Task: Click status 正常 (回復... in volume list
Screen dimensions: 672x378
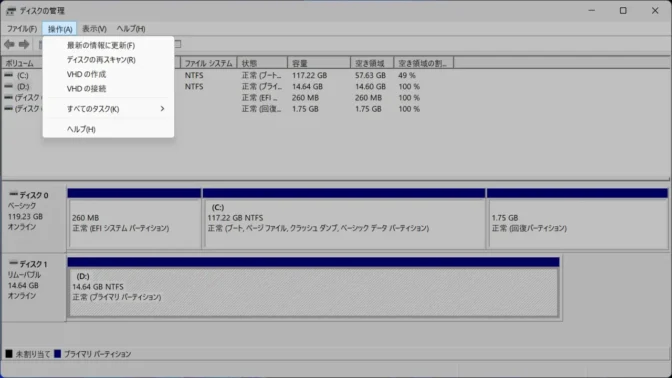Action: 261,108
